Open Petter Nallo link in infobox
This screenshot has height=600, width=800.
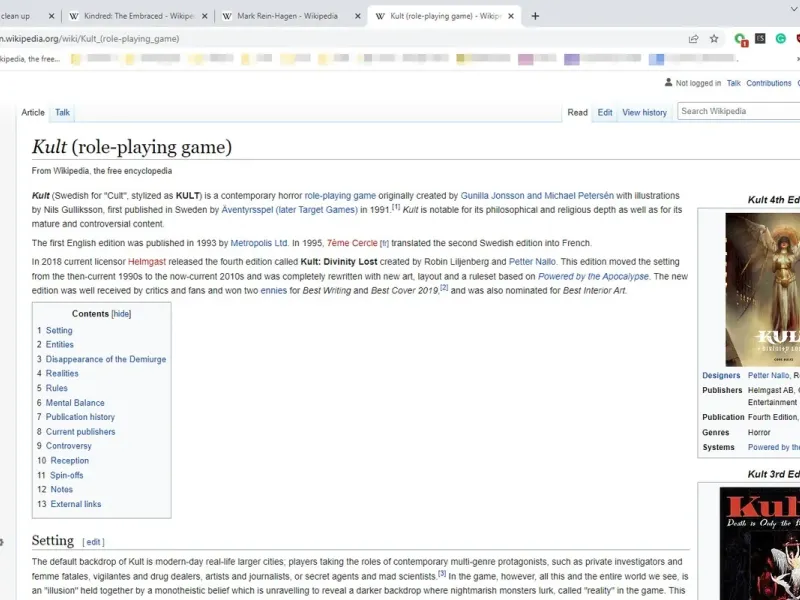768,376
